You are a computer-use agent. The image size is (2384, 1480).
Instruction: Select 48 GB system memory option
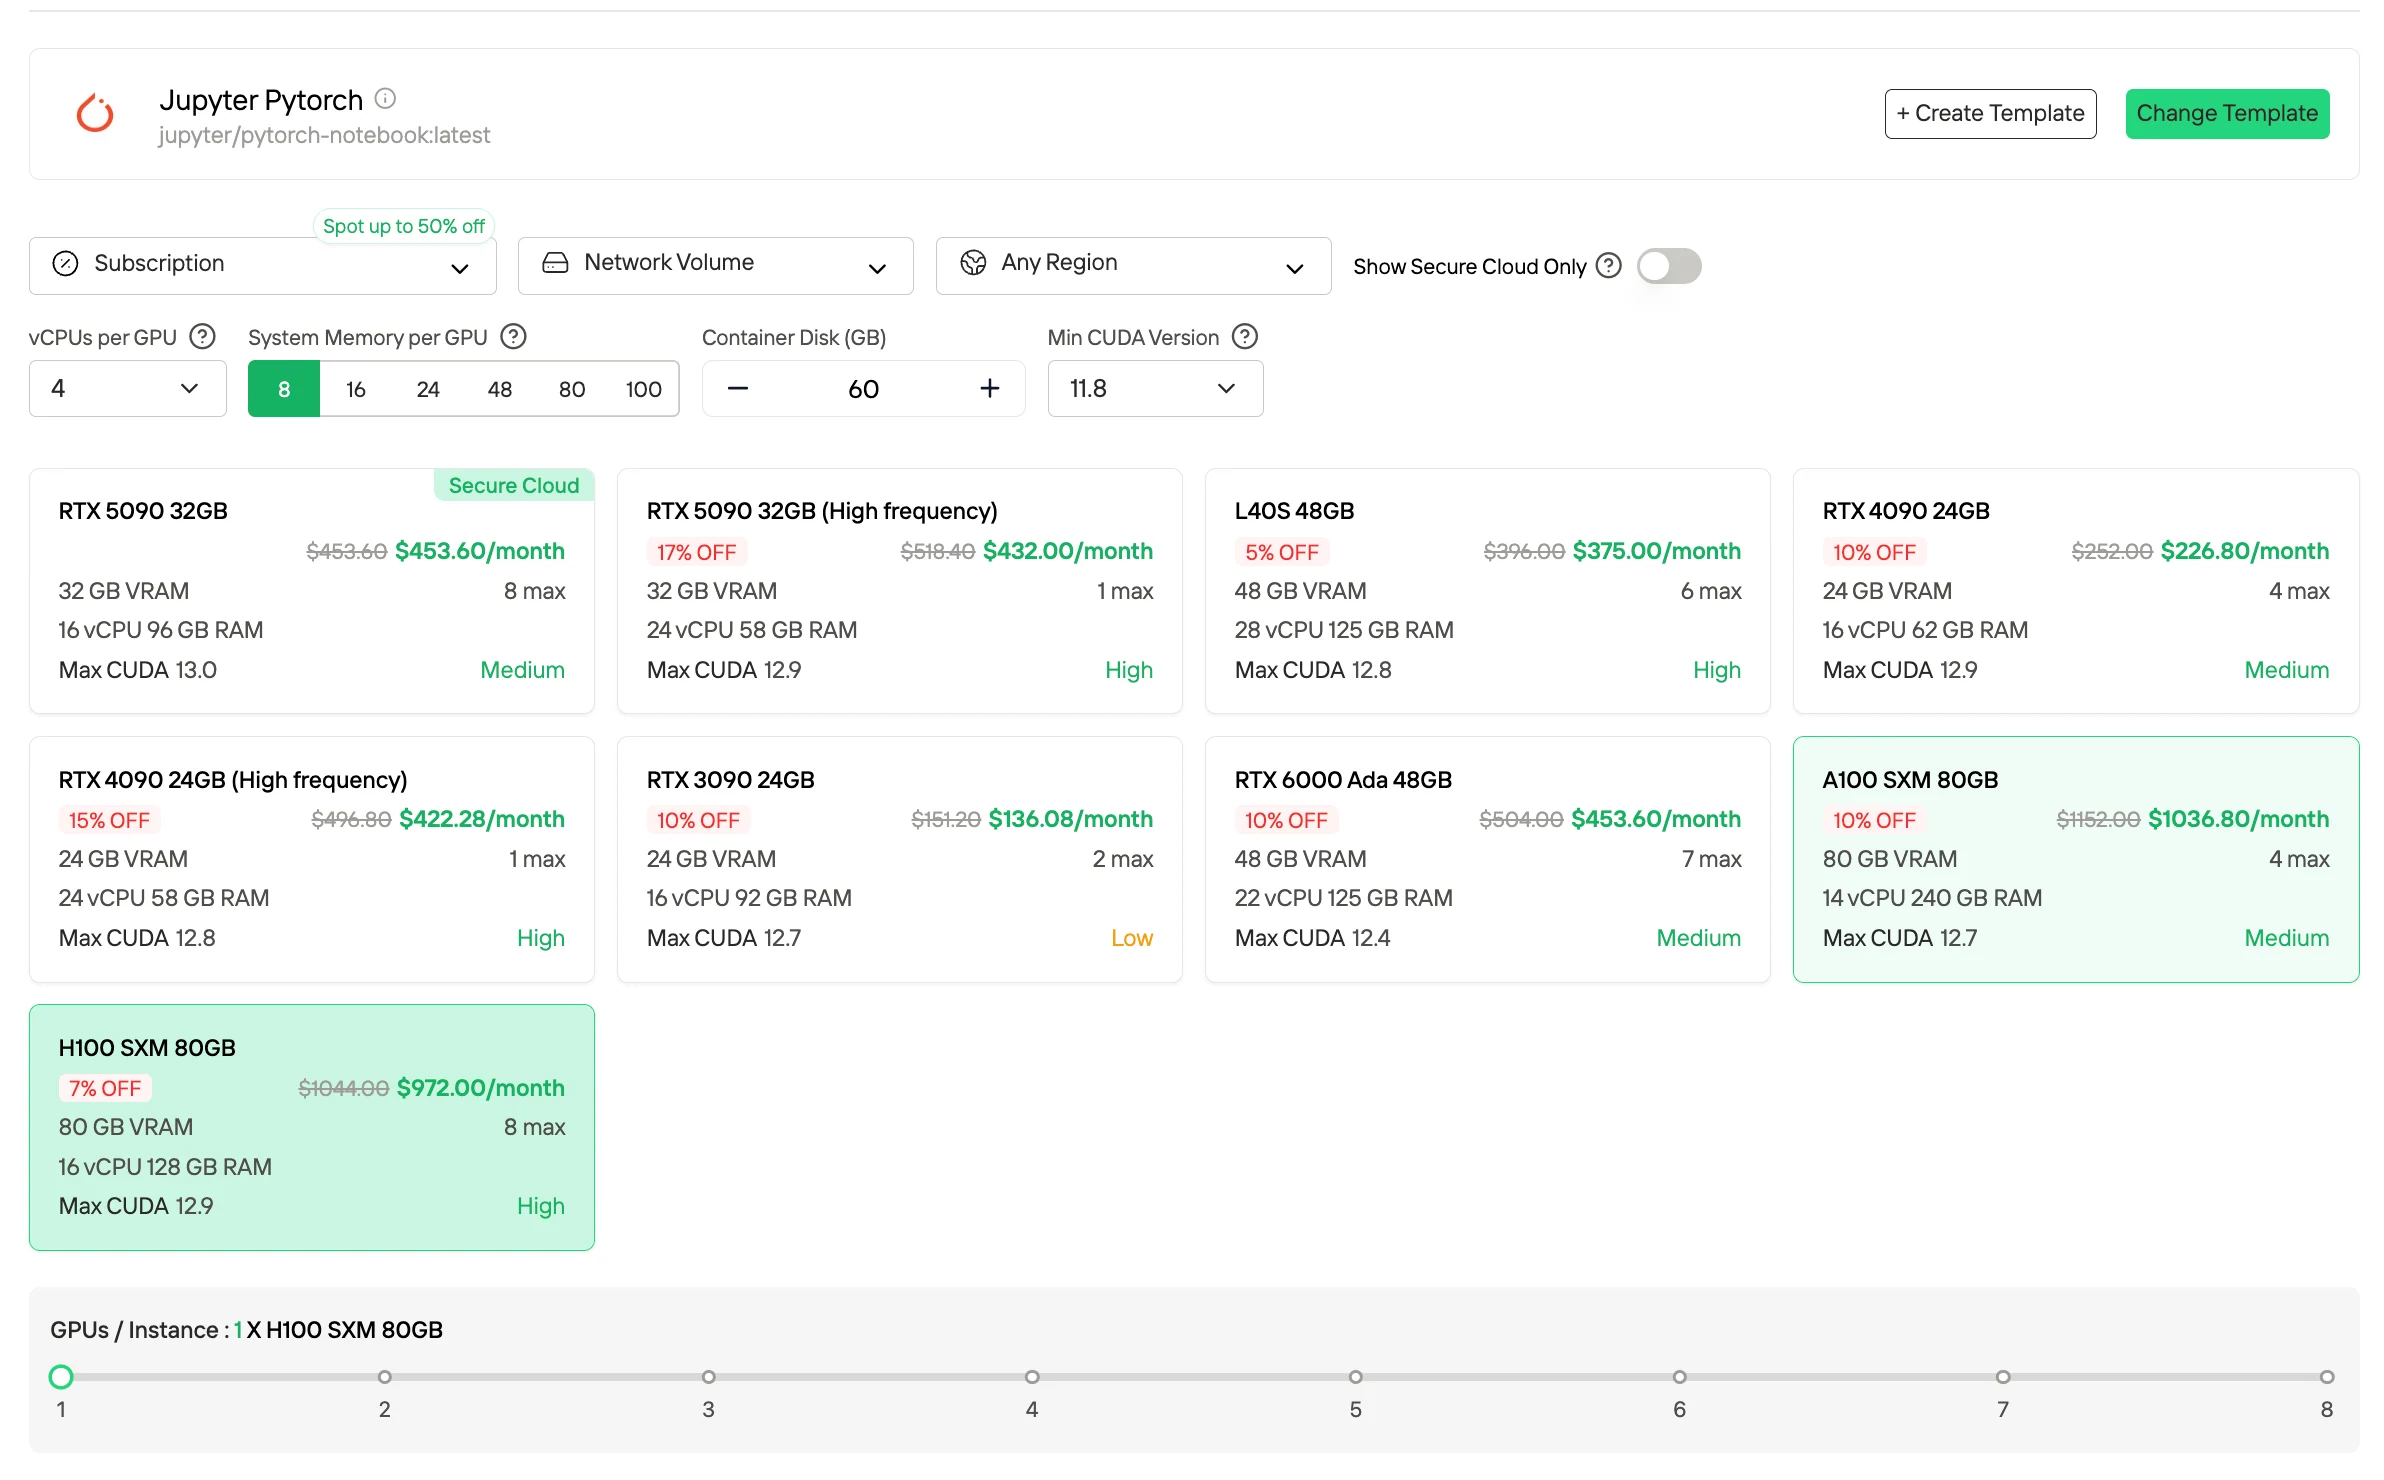[500, 389]
